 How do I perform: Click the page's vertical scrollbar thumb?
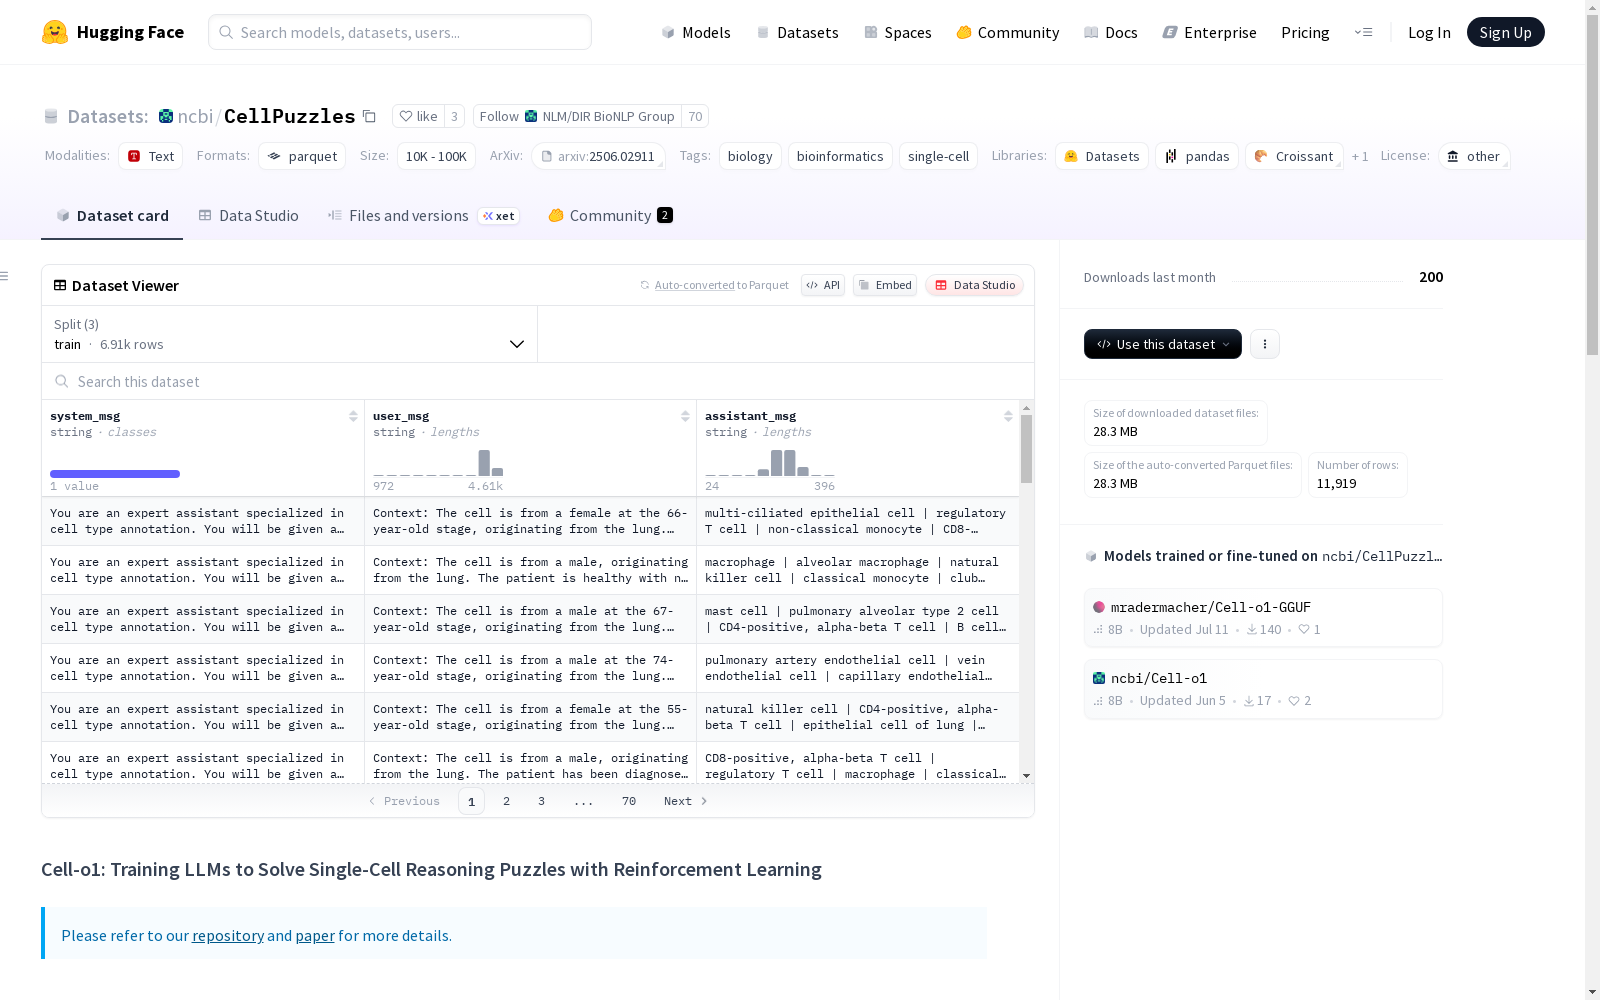pos(1592,185)
